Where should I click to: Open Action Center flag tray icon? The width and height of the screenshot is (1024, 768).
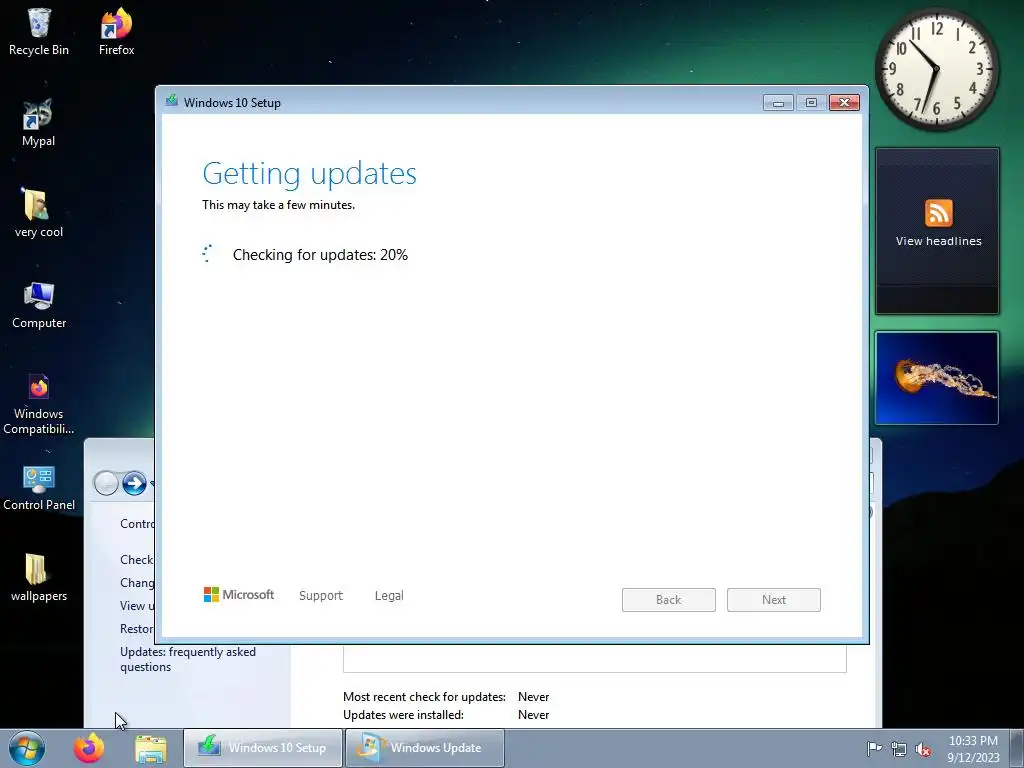coord(874,748)
